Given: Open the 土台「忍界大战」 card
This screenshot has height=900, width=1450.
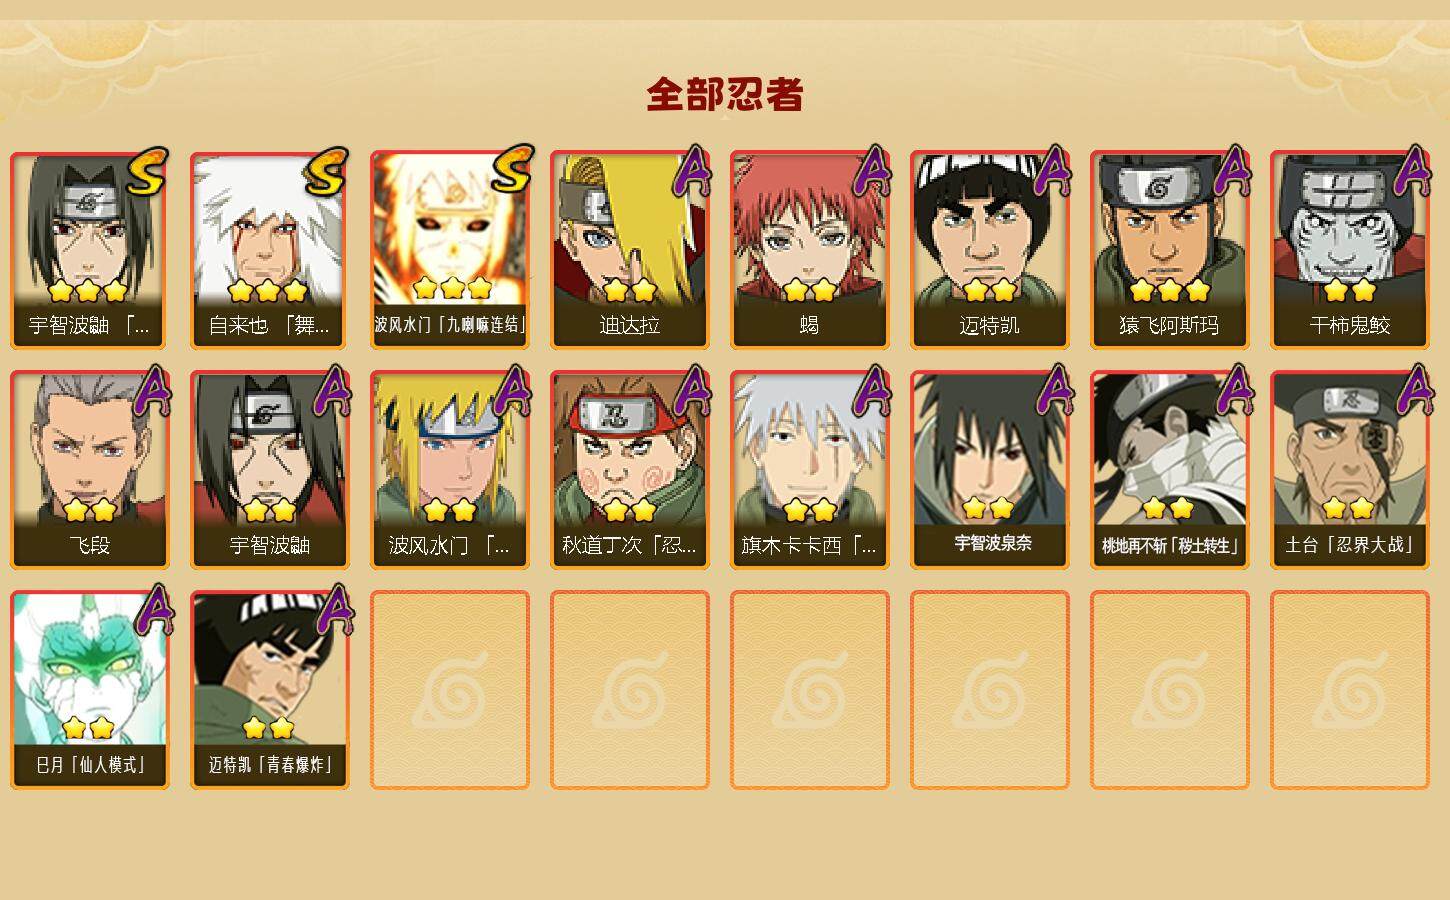Looking at the screenshot, I should 1350,470.
